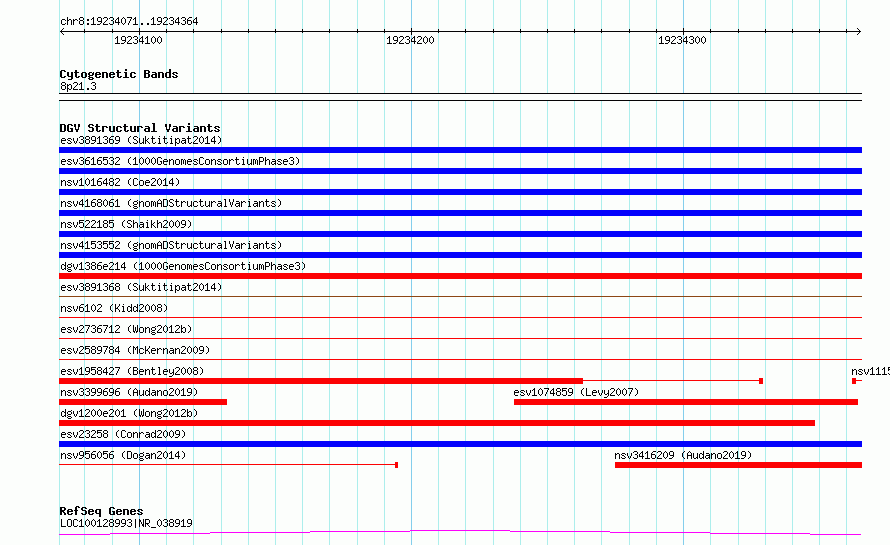890x545 pixels.
Task: Open variant nsv6102 (Kidd2008)
Action: click(x=114, y=308)
